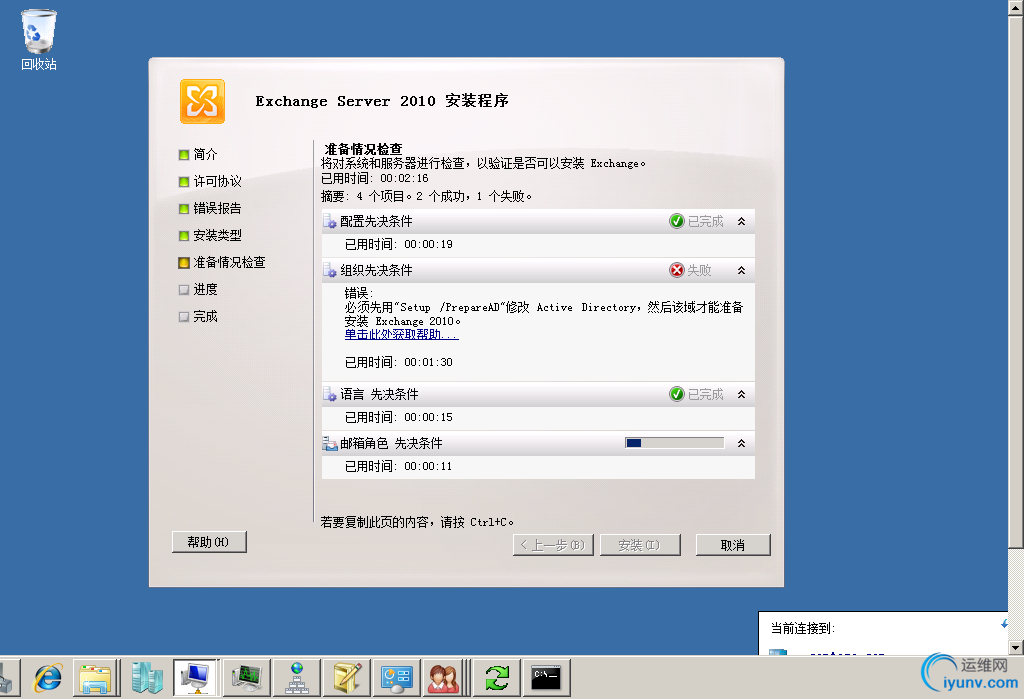Collapse the 语言 先决条件 section chevron
The width and height of the screenshot is (1024, 699).
[x=741, y=393]
